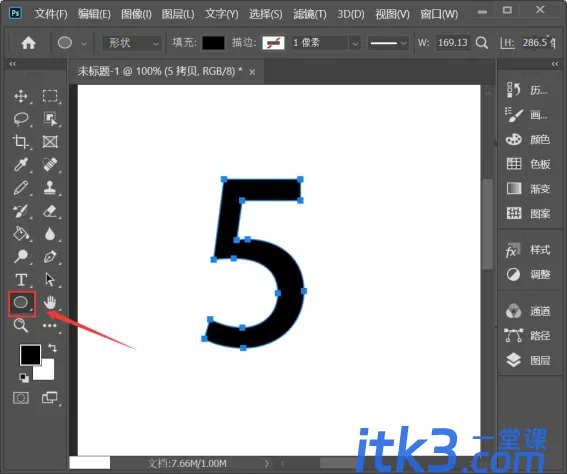The image size is (567, 474).
Task: Swap foreground and background colors
Action: [52, 348]
